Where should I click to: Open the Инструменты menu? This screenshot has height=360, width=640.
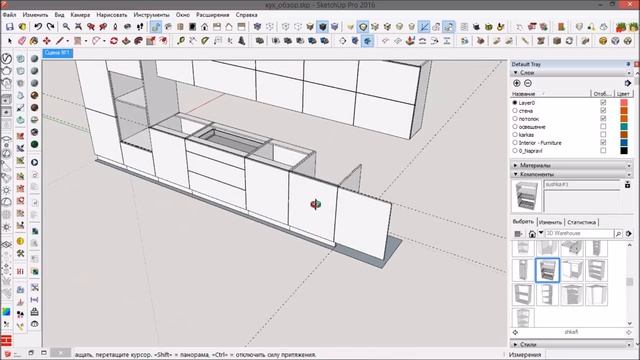click(151, 15)
